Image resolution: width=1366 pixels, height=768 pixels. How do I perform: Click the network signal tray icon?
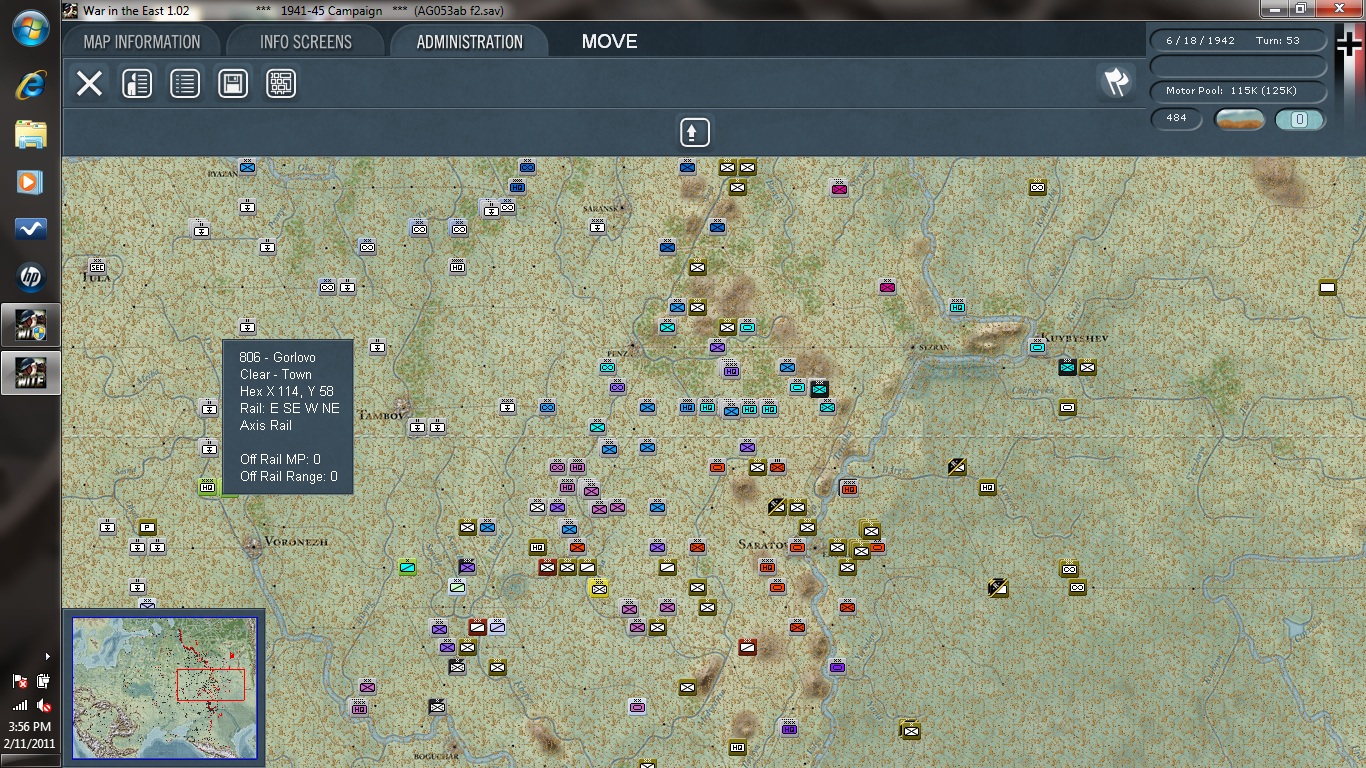click(20, 705)
